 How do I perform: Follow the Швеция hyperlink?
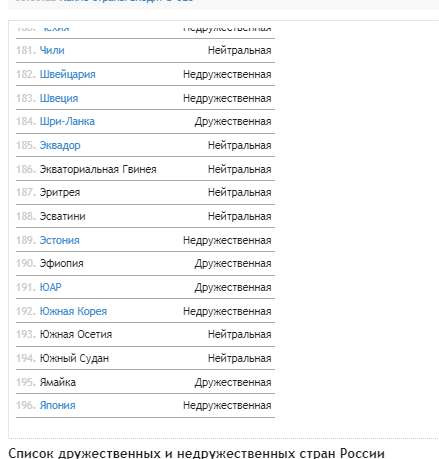[59, 98]
